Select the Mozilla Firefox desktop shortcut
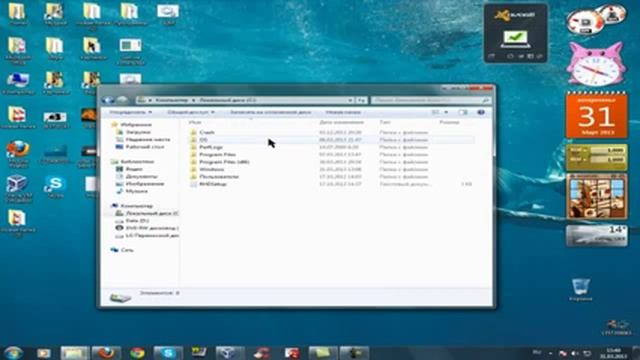Viewport: 640px width, 360px height. point(18,154)
